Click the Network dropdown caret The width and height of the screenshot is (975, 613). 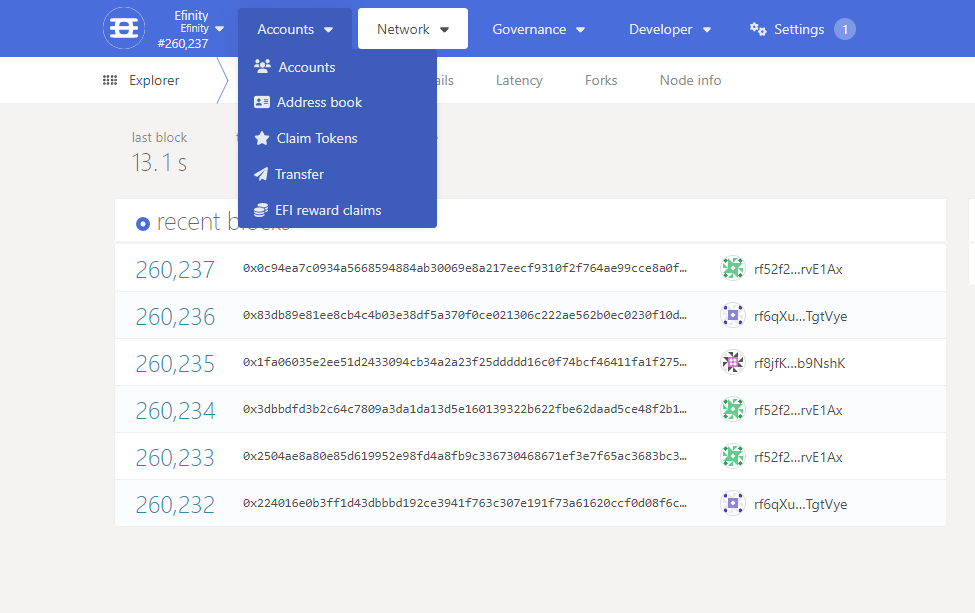(x=444, y=30)
